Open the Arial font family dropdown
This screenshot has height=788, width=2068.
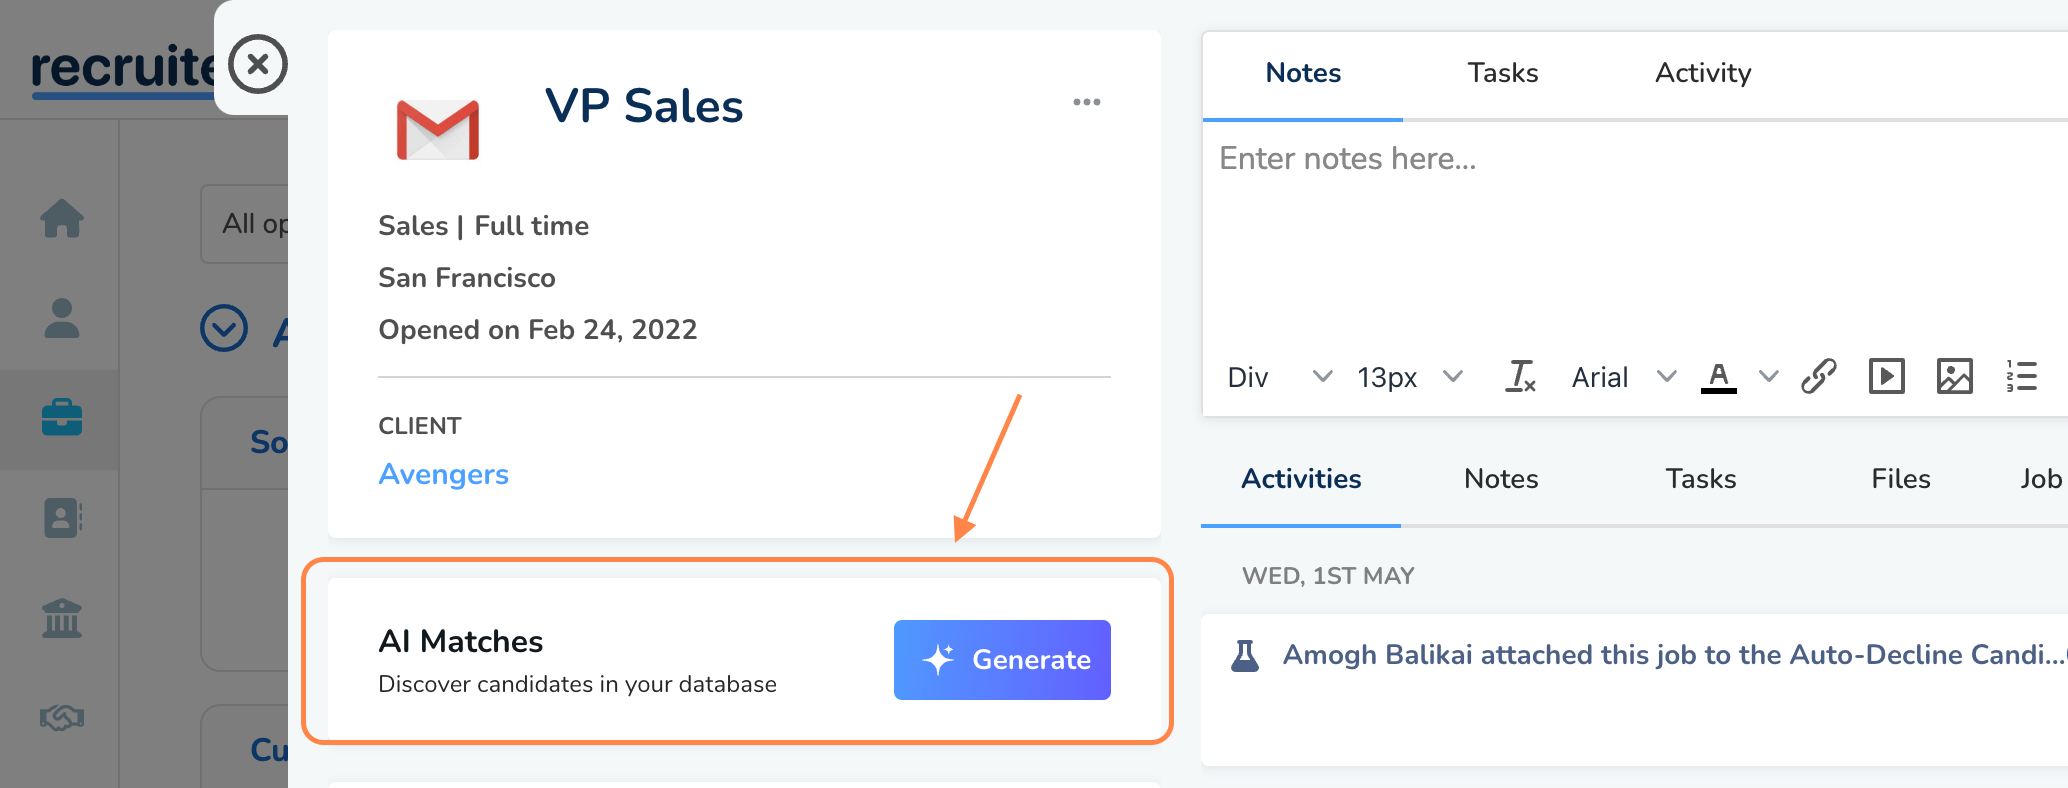point(1622,377)
